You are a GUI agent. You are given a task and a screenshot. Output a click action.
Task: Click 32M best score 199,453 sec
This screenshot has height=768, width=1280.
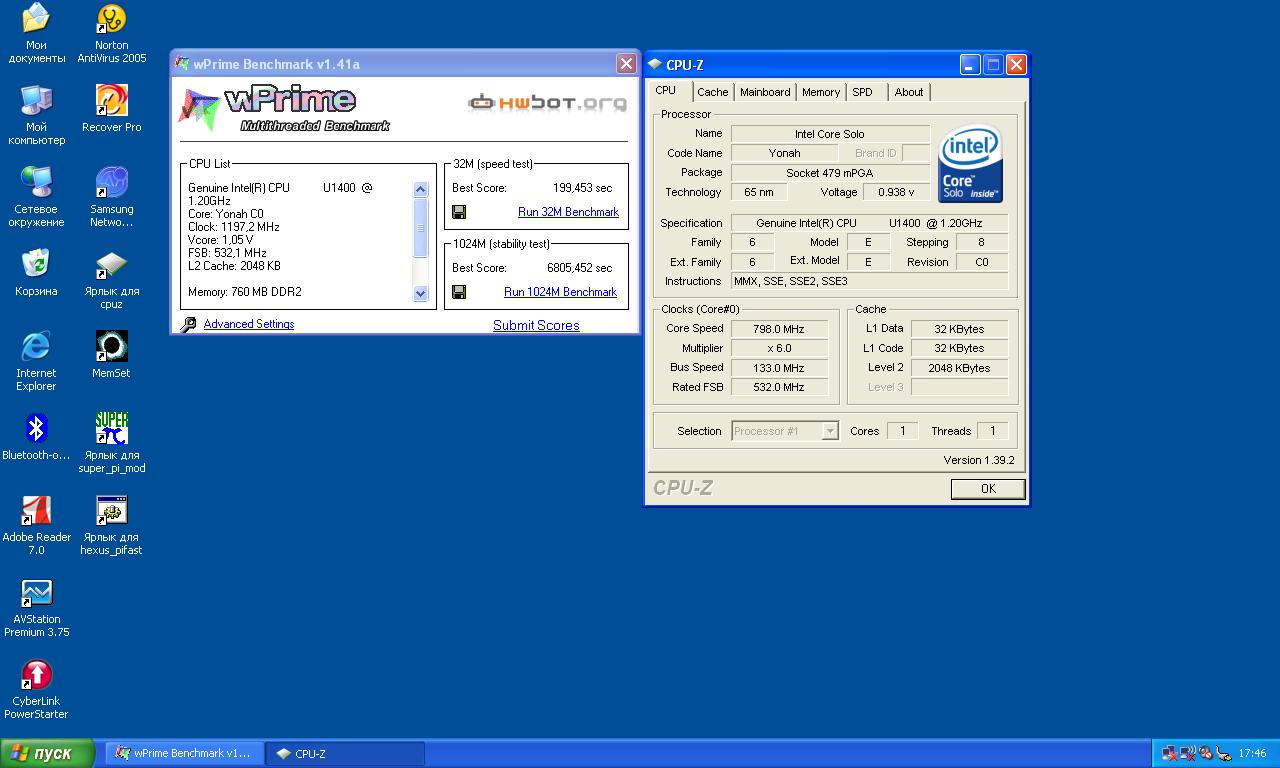coord(582,188)
